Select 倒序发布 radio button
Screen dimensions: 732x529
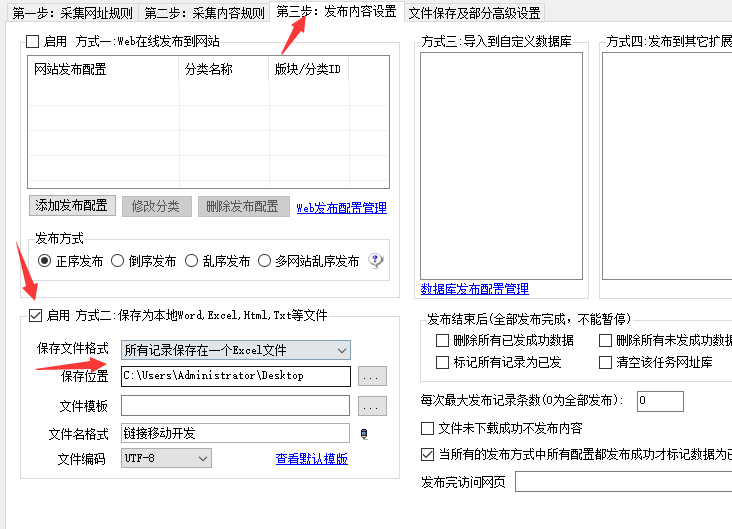coord(117,261)
